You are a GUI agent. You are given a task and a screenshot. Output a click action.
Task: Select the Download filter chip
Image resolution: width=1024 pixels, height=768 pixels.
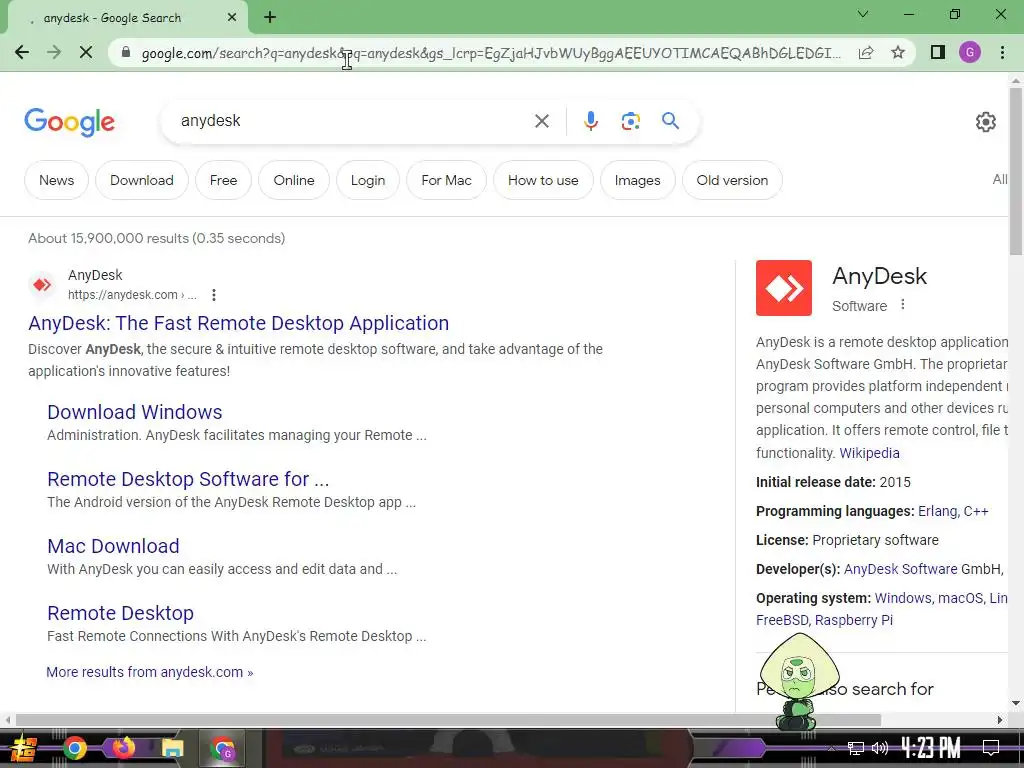click(142, 180)
